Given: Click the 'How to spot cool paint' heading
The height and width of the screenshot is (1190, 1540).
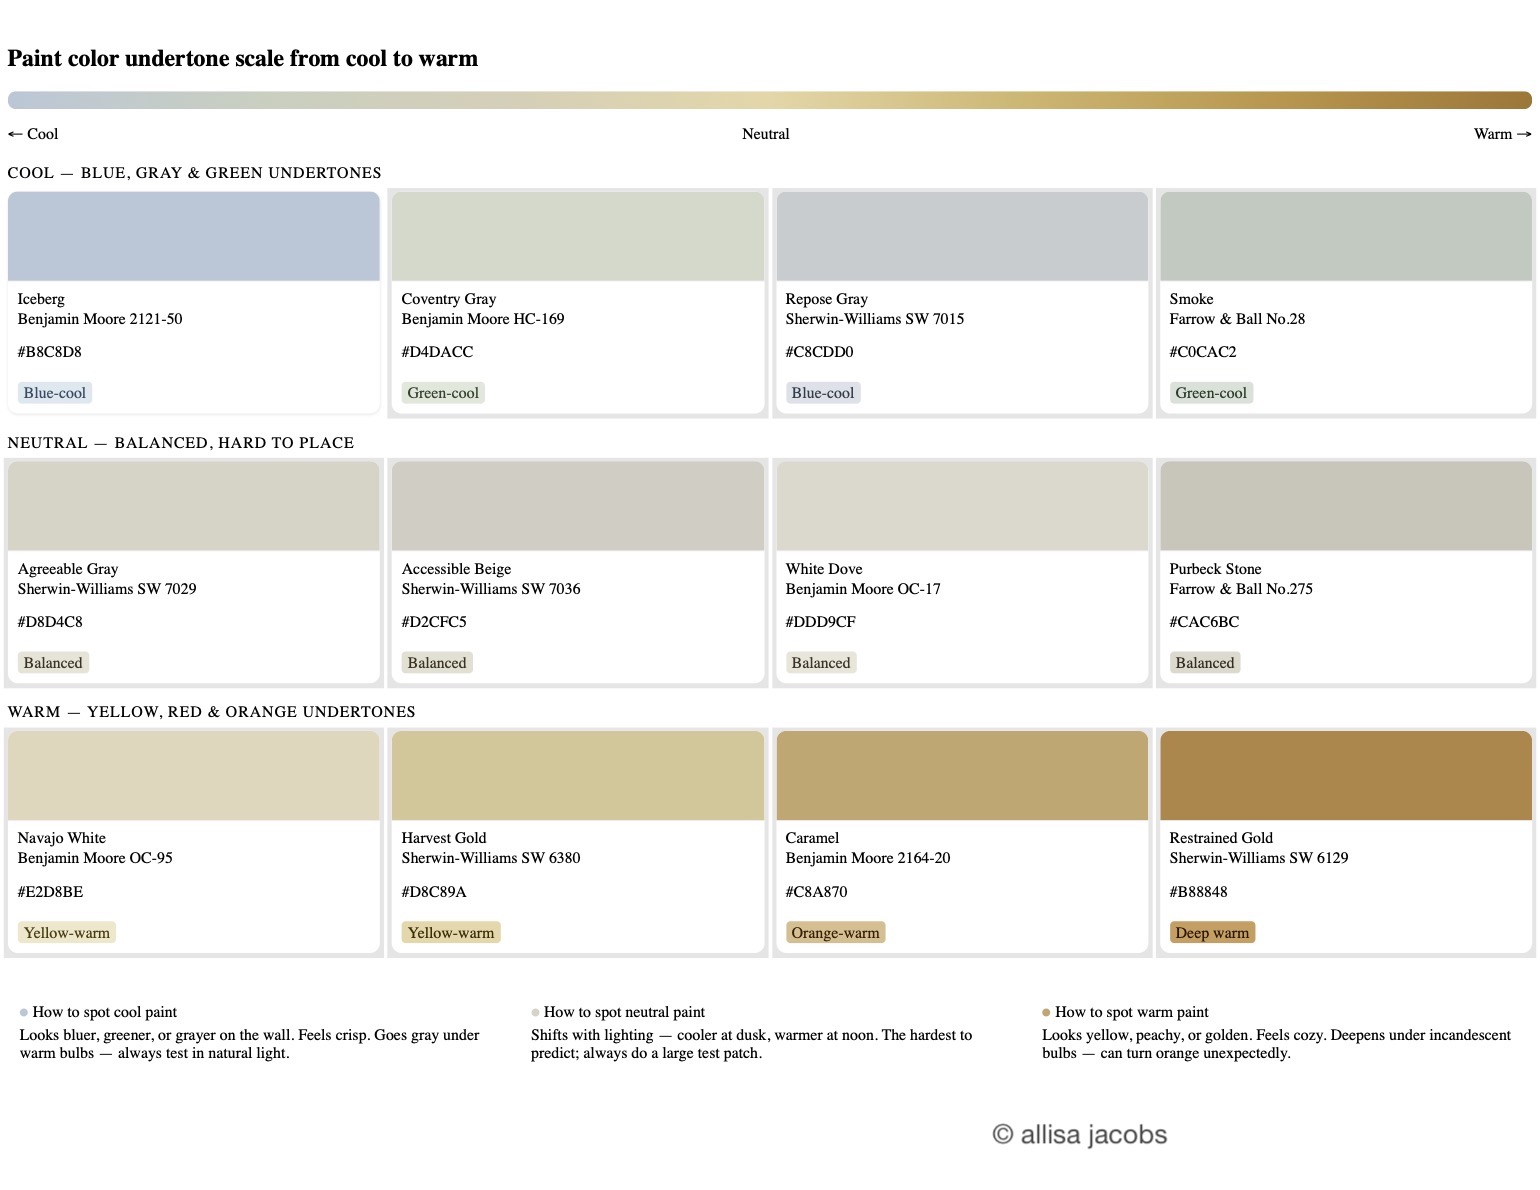Looking at the screenshot, I should click(105, 1012).
